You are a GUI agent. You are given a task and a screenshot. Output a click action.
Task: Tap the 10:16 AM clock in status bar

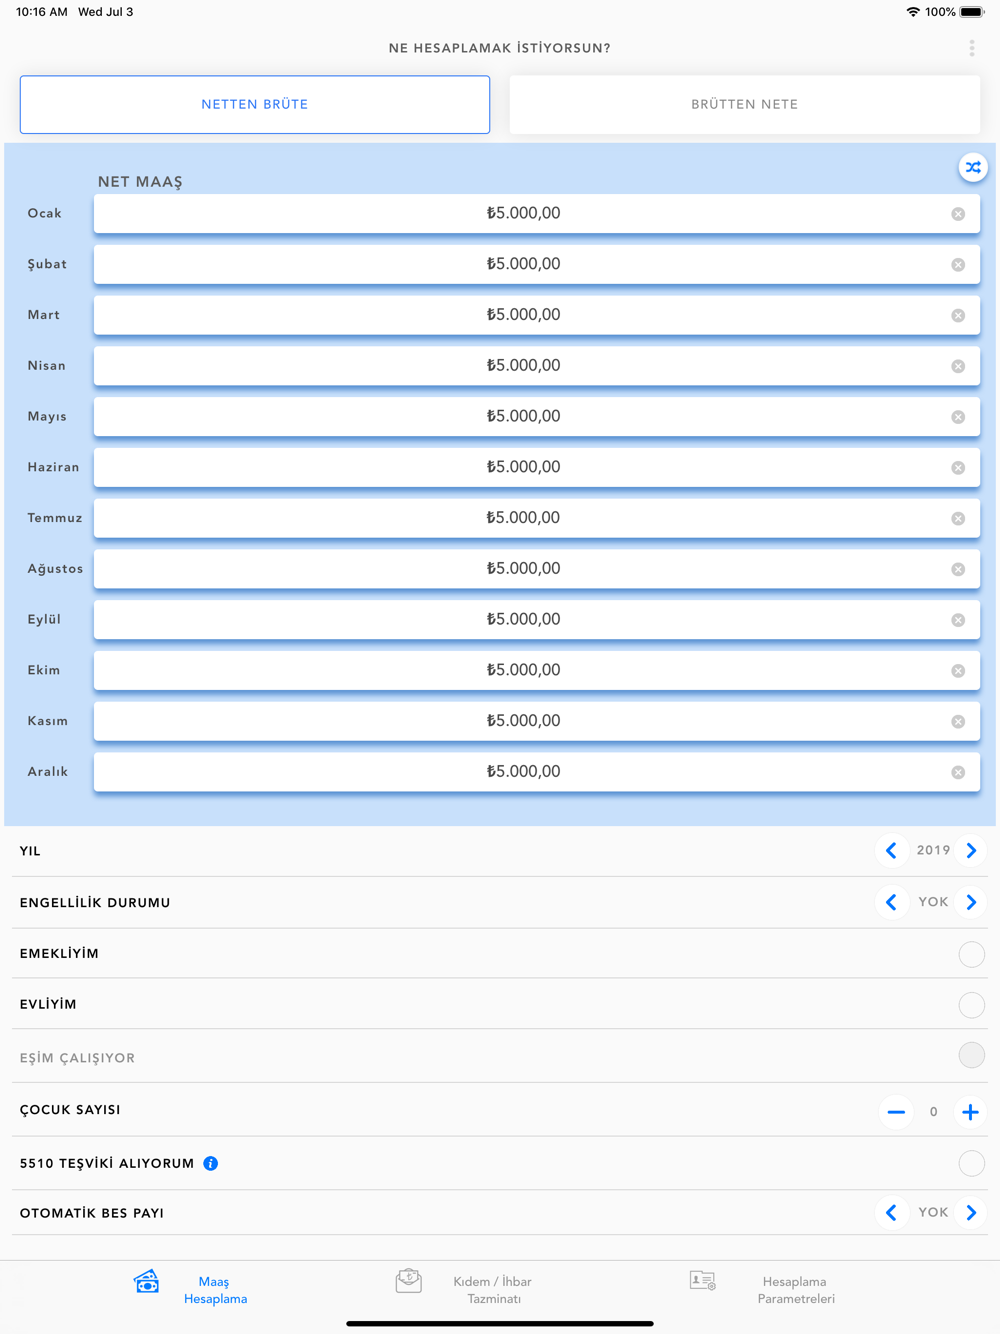[42, 12]
